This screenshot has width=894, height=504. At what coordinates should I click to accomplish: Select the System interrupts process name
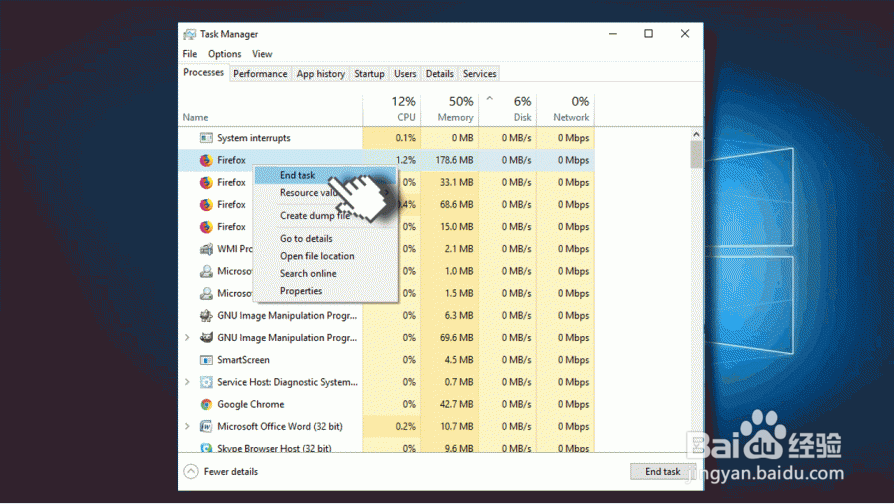click(x=254, y=138)
